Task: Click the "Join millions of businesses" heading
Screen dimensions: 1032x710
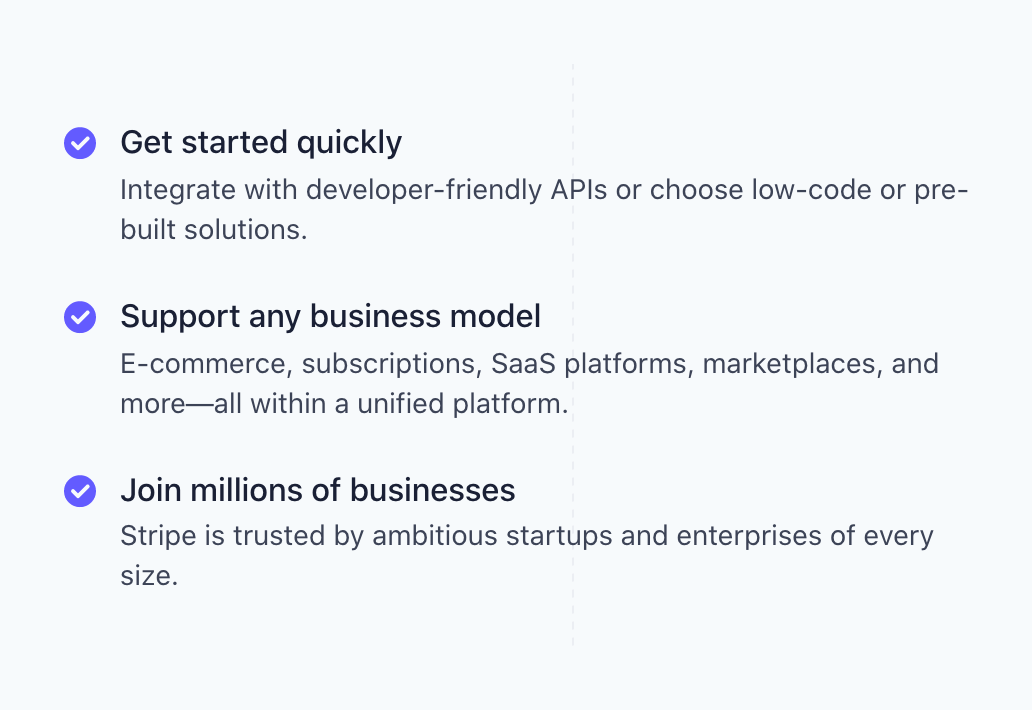Action: tap(317, 490)
